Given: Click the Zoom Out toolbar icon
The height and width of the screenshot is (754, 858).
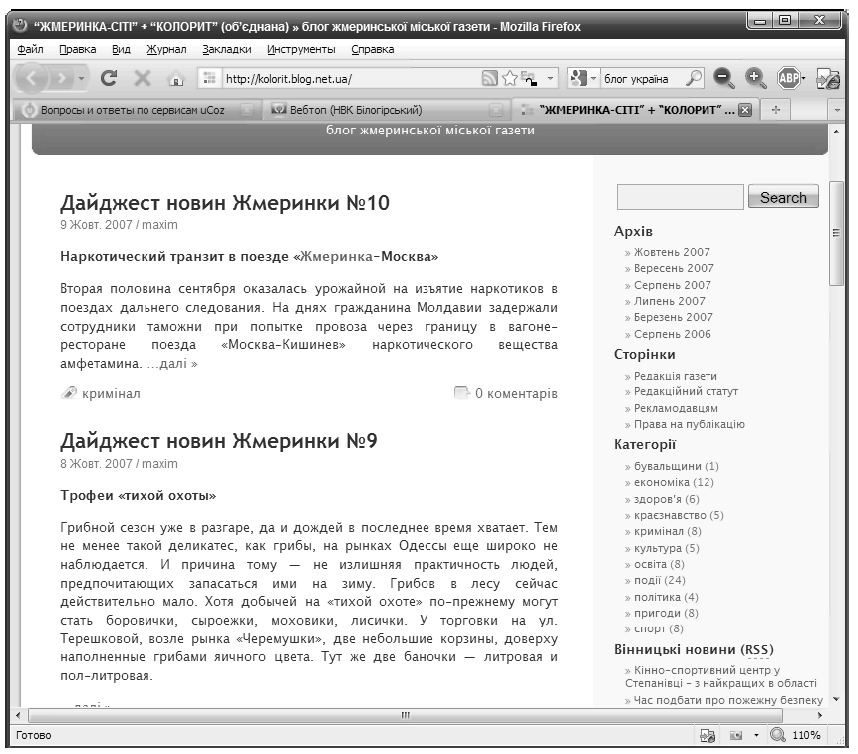Looking at the screenshot, I should [723, 79].
